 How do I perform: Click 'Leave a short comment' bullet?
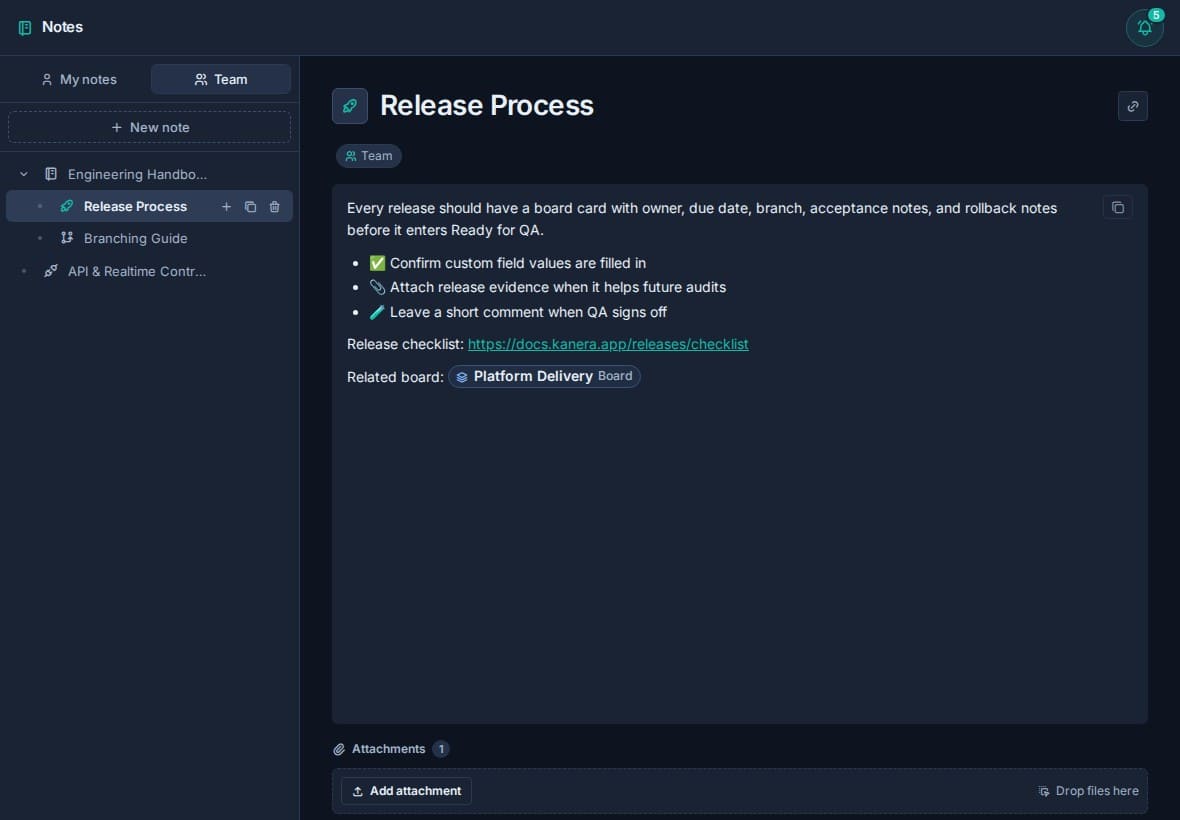[x=518, y=312]
